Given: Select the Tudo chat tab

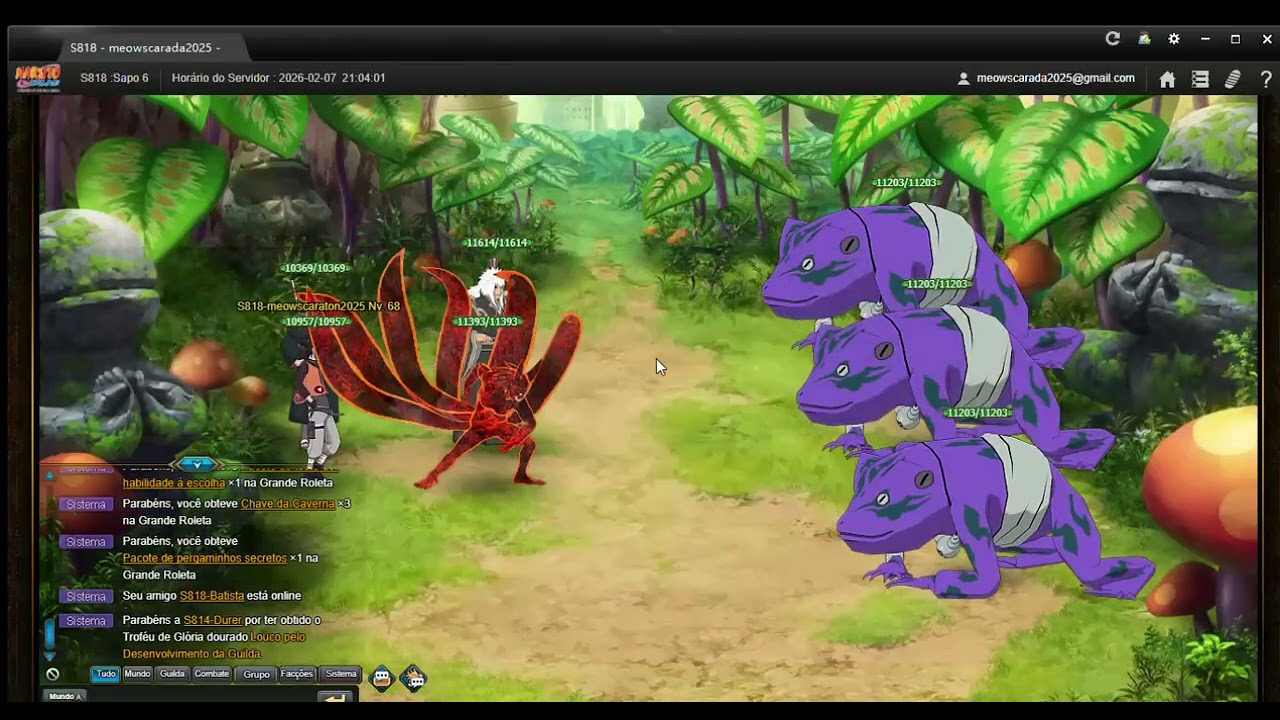Looking at the screenshot, I should click(x=105, y=674).
